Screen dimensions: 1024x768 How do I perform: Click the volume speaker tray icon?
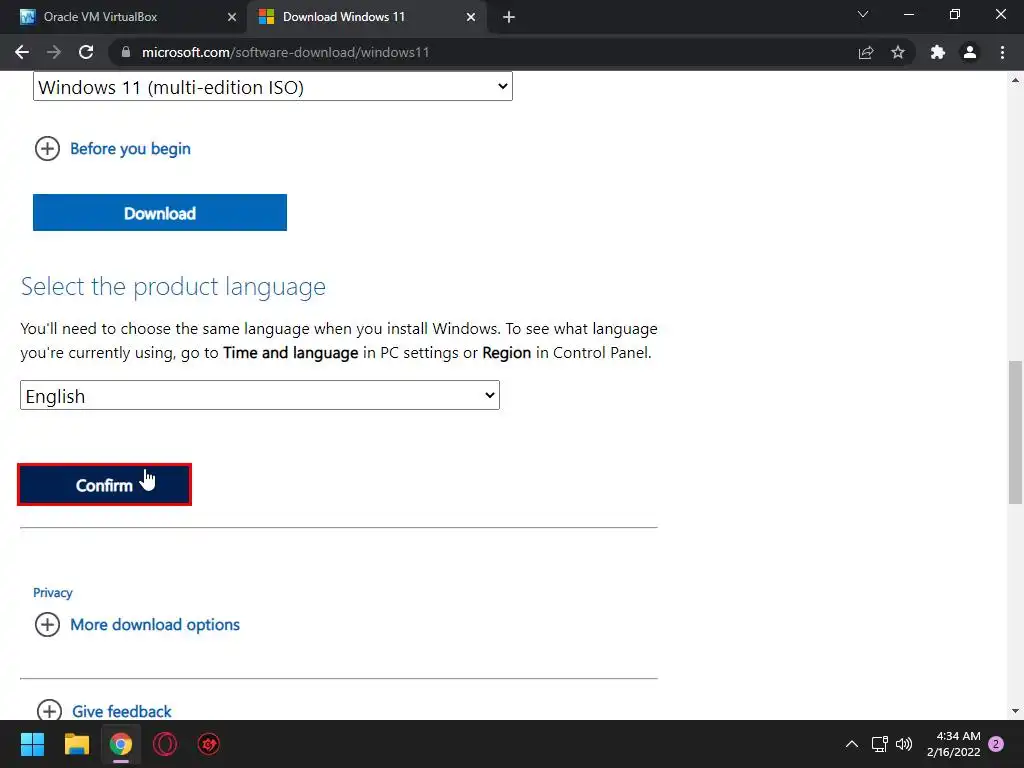(x=904, y=744)
